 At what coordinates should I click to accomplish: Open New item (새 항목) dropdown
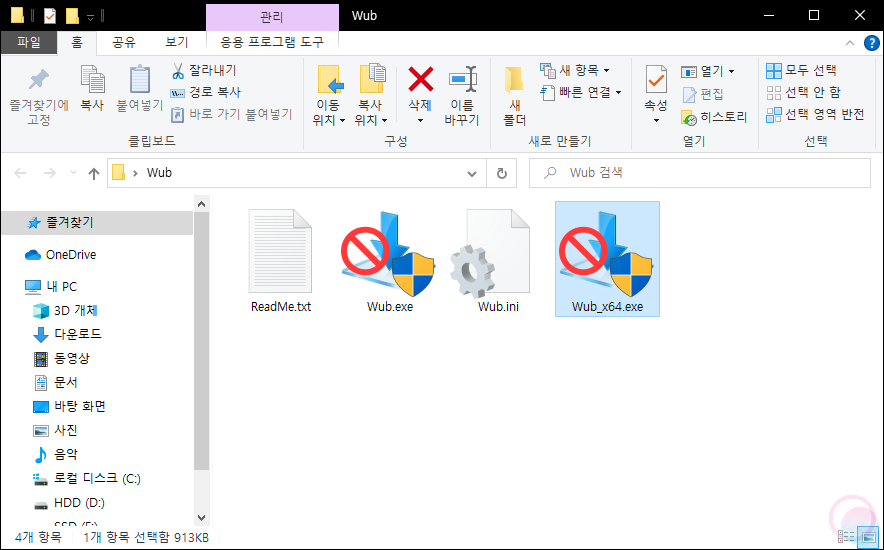coord(575,70)
